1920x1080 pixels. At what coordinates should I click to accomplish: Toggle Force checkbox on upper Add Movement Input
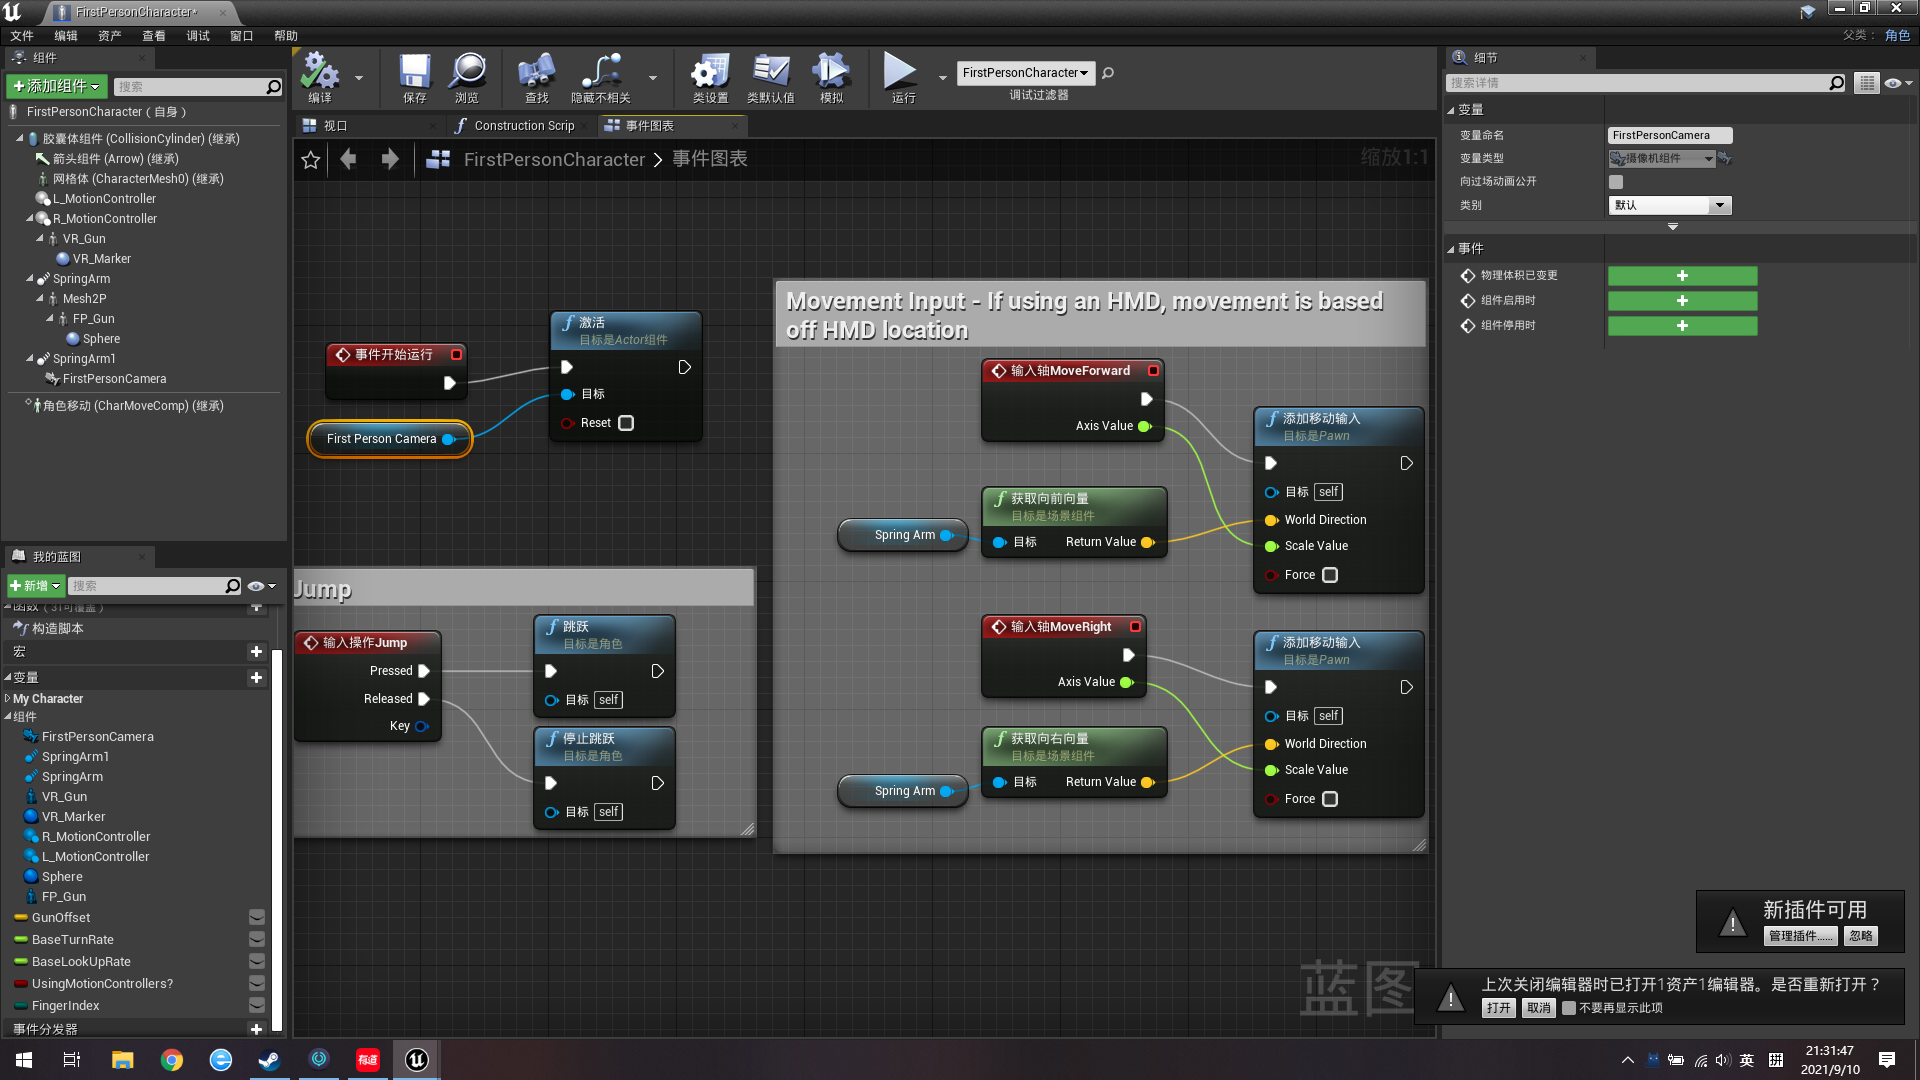click(1330, 575)
